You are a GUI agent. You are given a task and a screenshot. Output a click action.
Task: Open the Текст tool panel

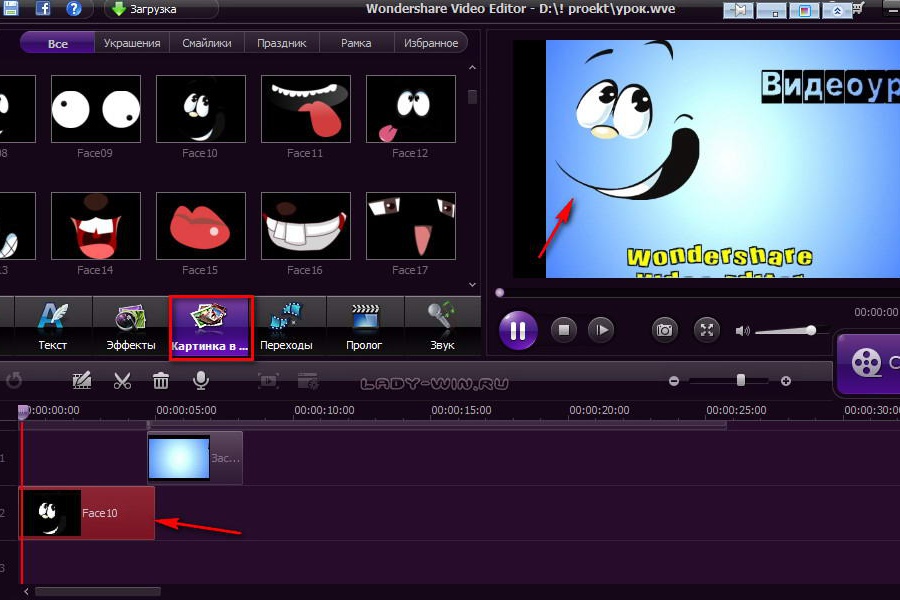(53, 327)
